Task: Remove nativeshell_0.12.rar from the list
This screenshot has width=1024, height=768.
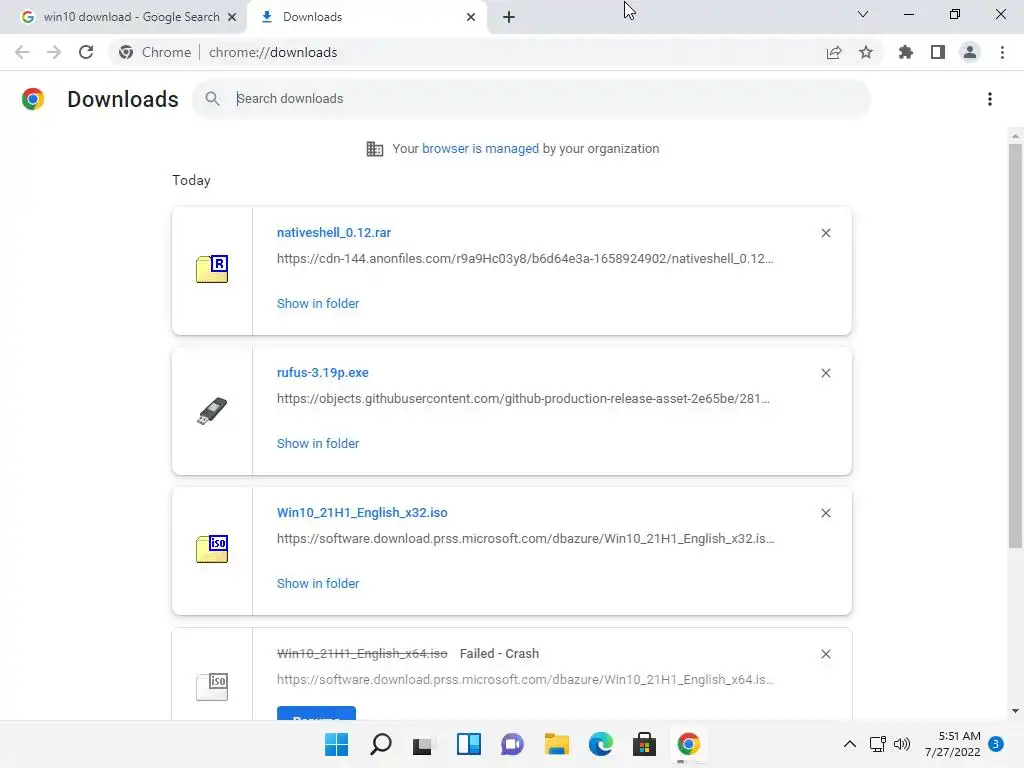Action: (826, 233)
